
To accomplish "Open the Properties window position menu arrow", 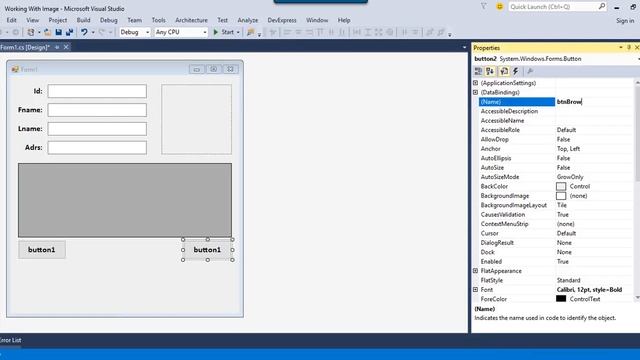I will pos(621,48).
